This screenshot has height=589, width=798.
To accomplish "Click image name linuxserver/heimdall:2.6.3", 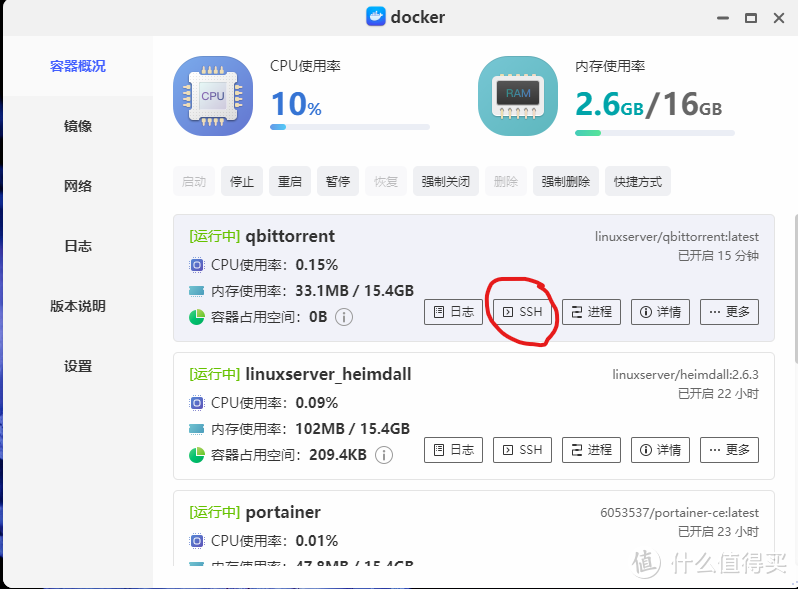I will 686,375.
